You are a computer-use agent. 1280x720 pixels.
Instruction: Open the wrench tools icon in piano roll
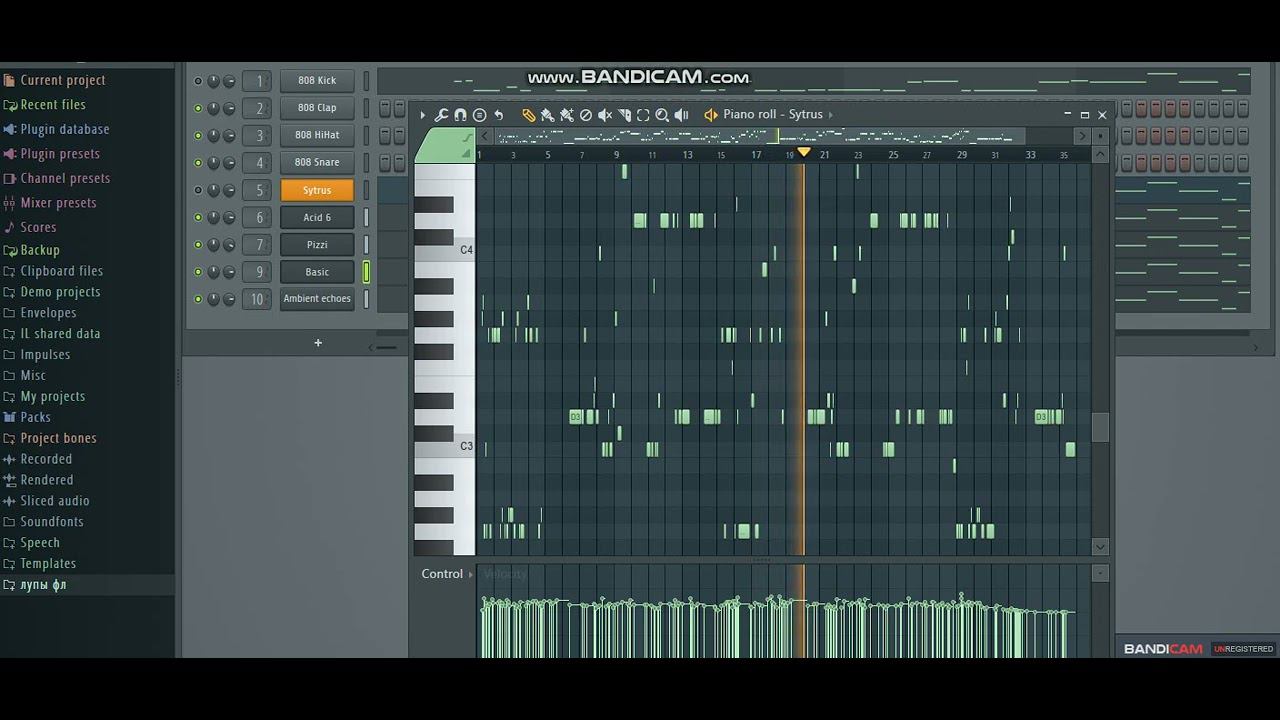tap(441, 115)
